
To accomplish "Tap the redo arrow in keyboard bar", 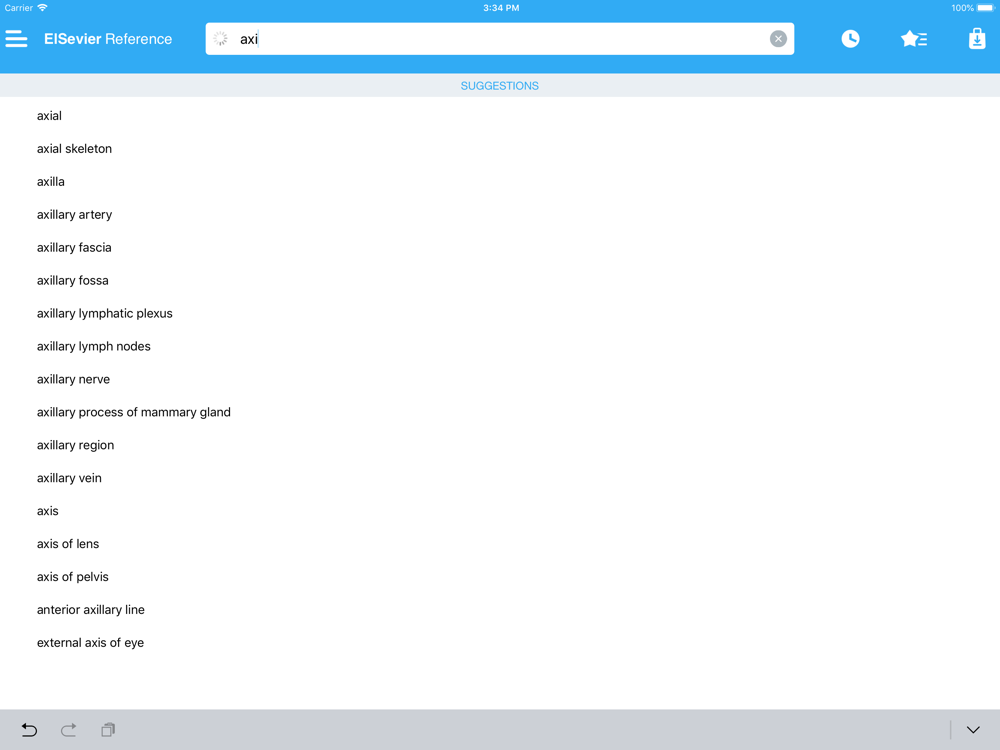I will click(69, 730).
